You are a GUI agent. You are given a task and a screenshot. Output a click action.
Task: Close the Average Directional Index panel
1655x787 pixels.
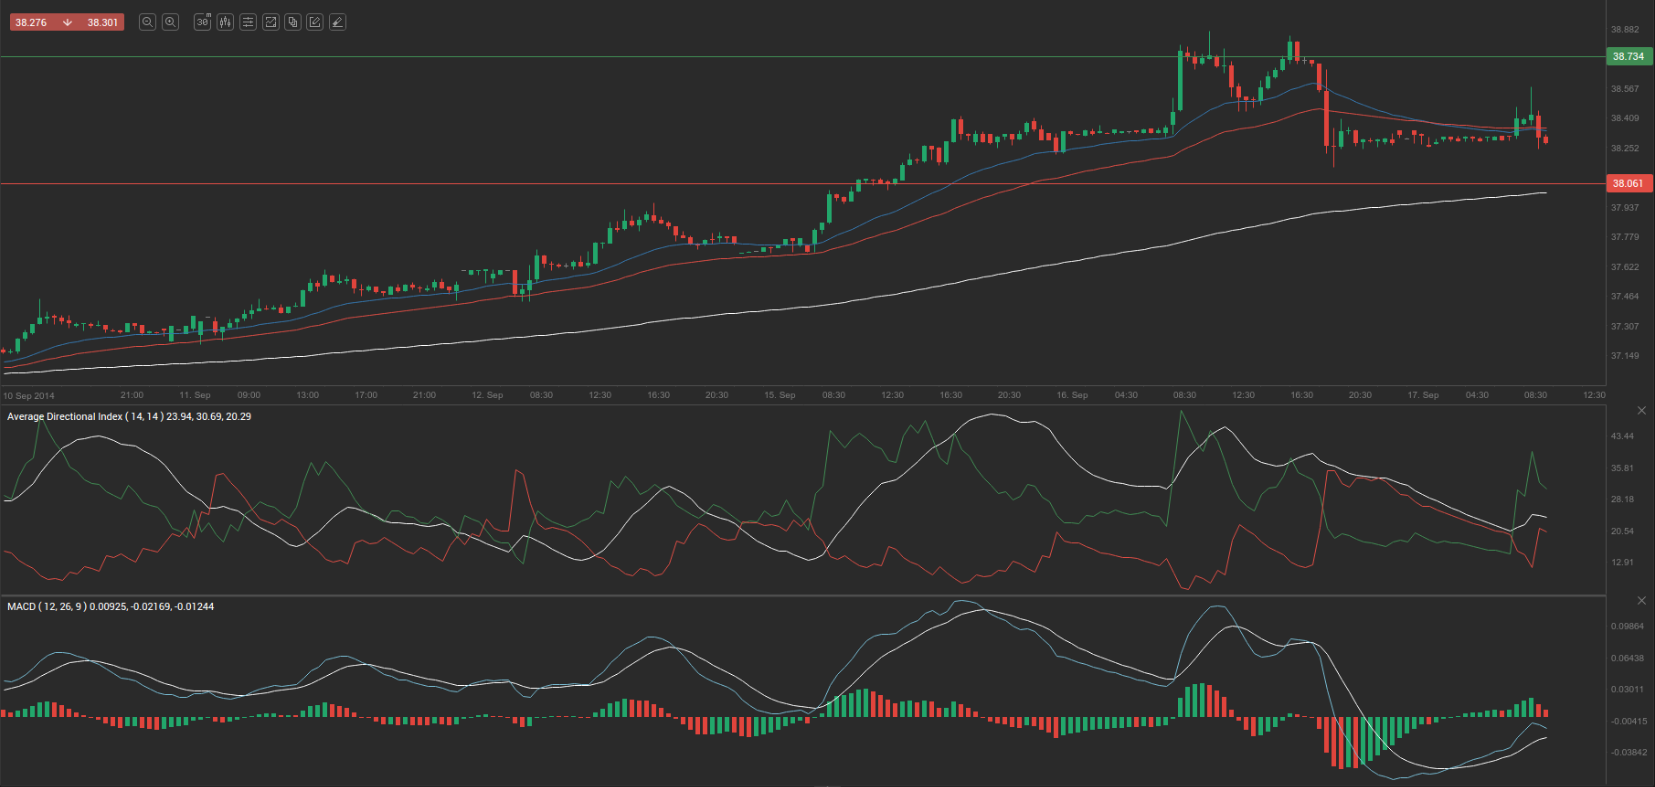(x=1641, y=411)
